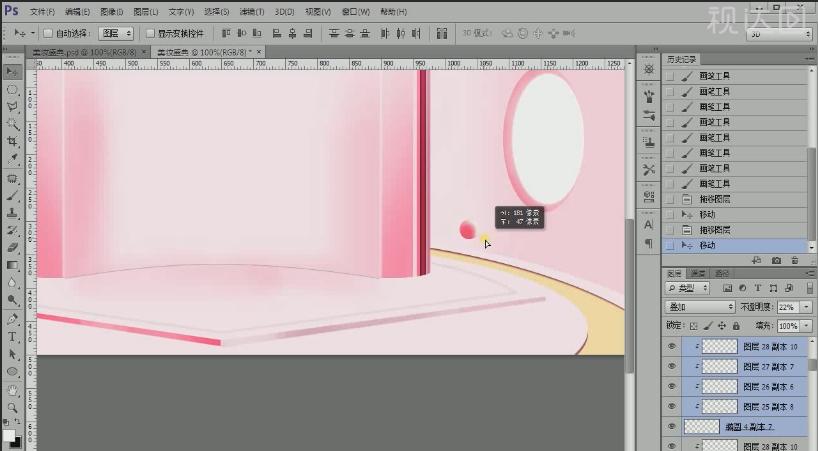Select the Gradient tool
The image size is (818, 451).
point(12,265)
